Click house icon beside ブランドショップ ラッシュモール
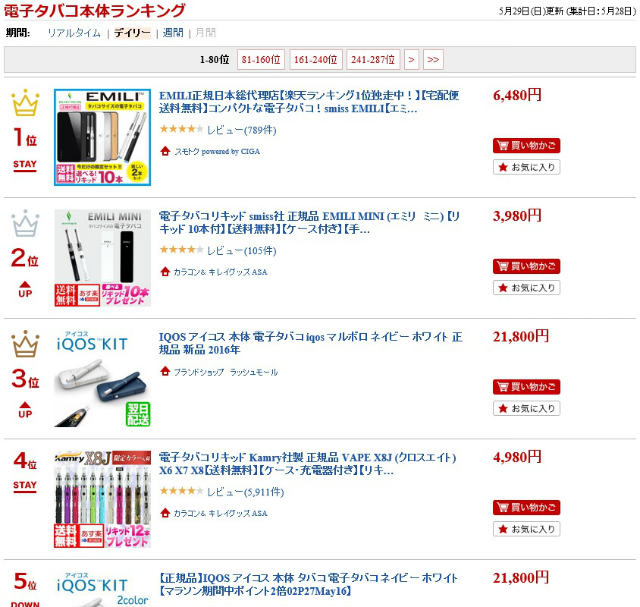 [x=165, y=371]
